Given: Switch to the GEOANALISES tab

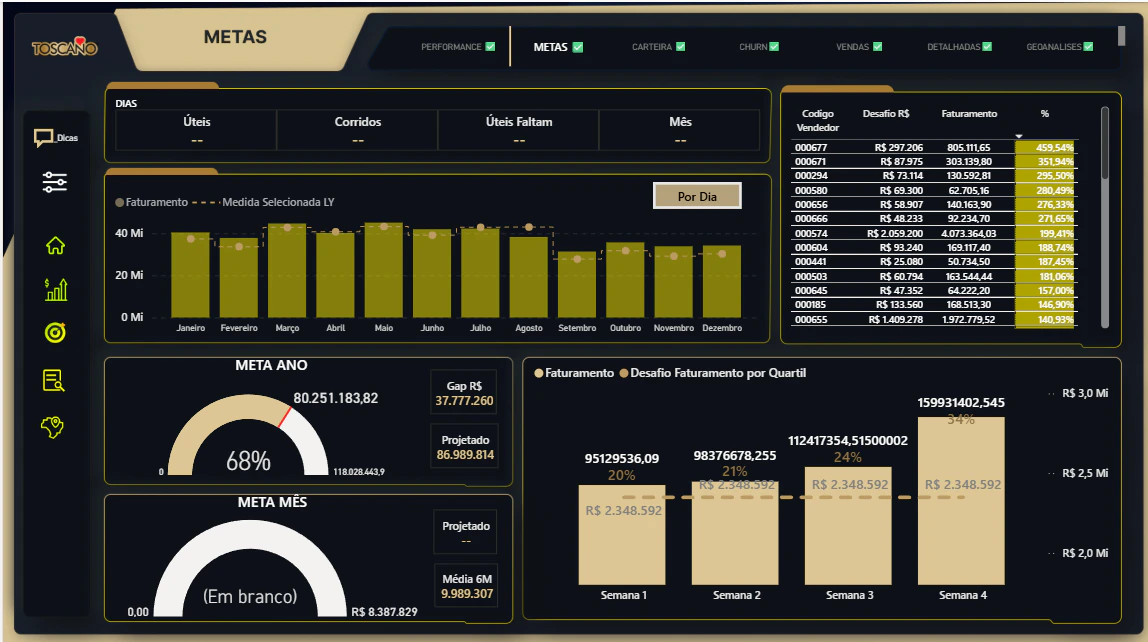Looking at the screenshot, I should point(1054,47).
